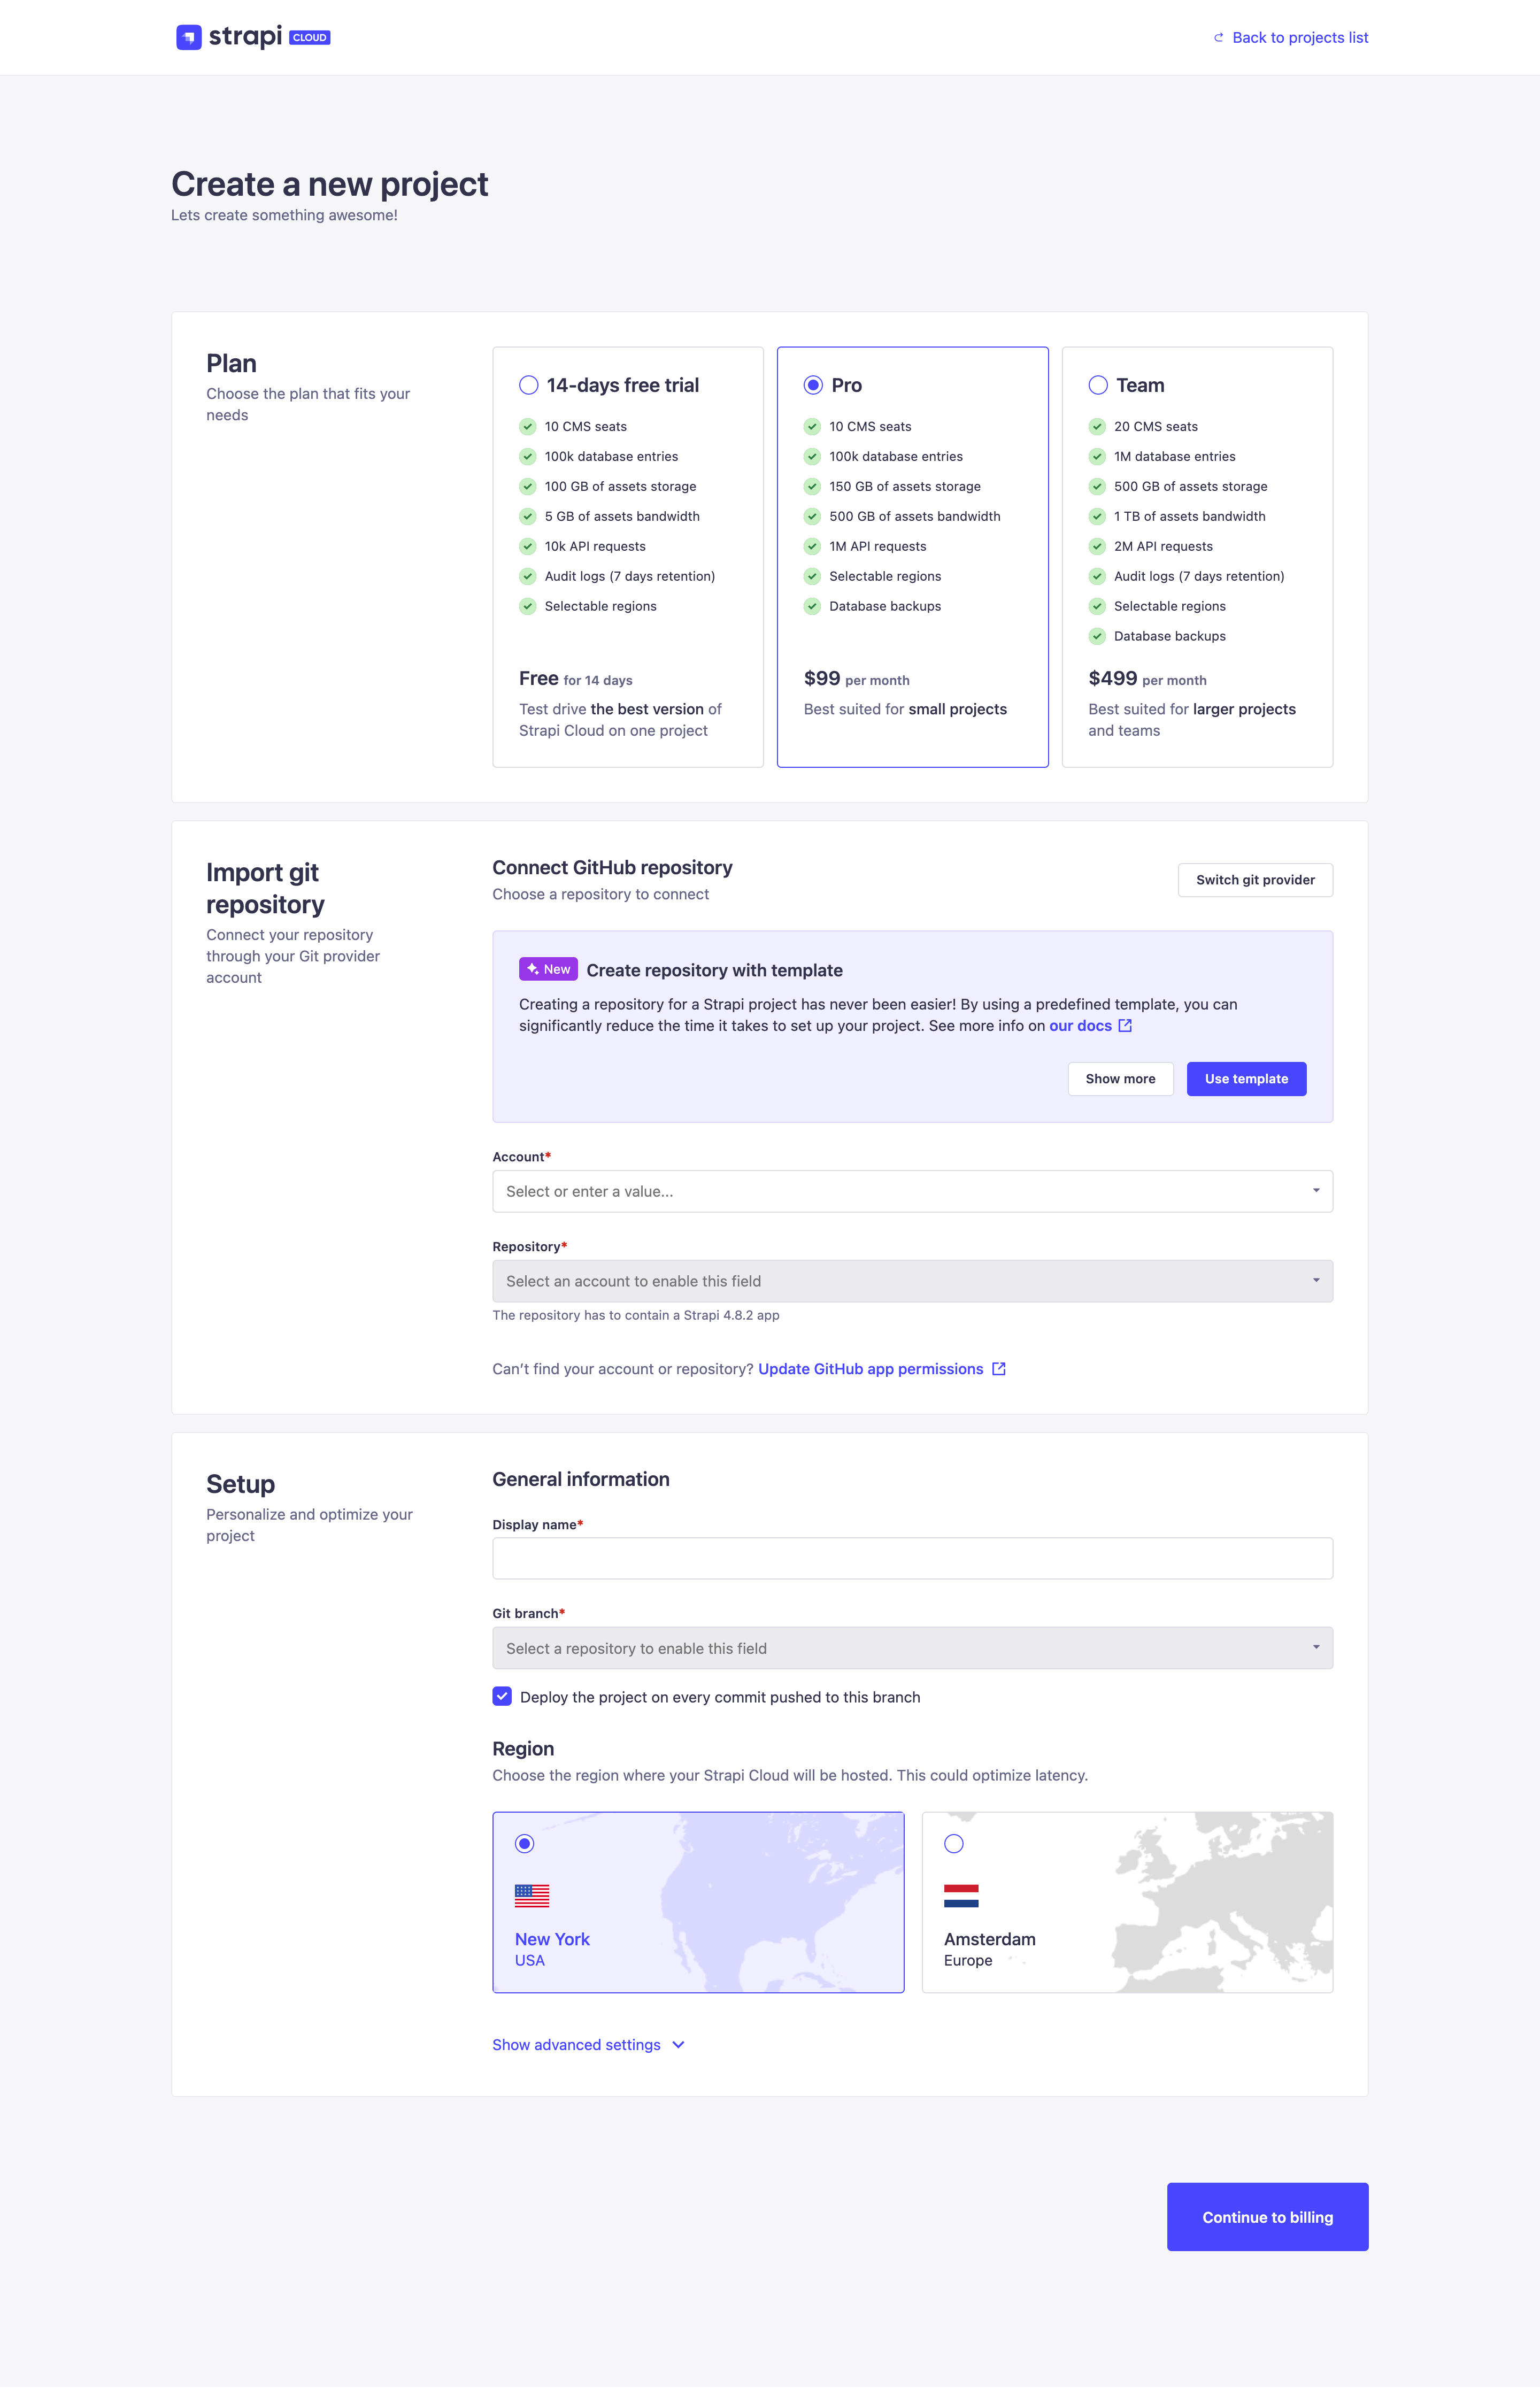This screenshot has width=1540, height=2388.
Task: Click the external link icon after GitHub permissions
Action: coord(998,1369)
